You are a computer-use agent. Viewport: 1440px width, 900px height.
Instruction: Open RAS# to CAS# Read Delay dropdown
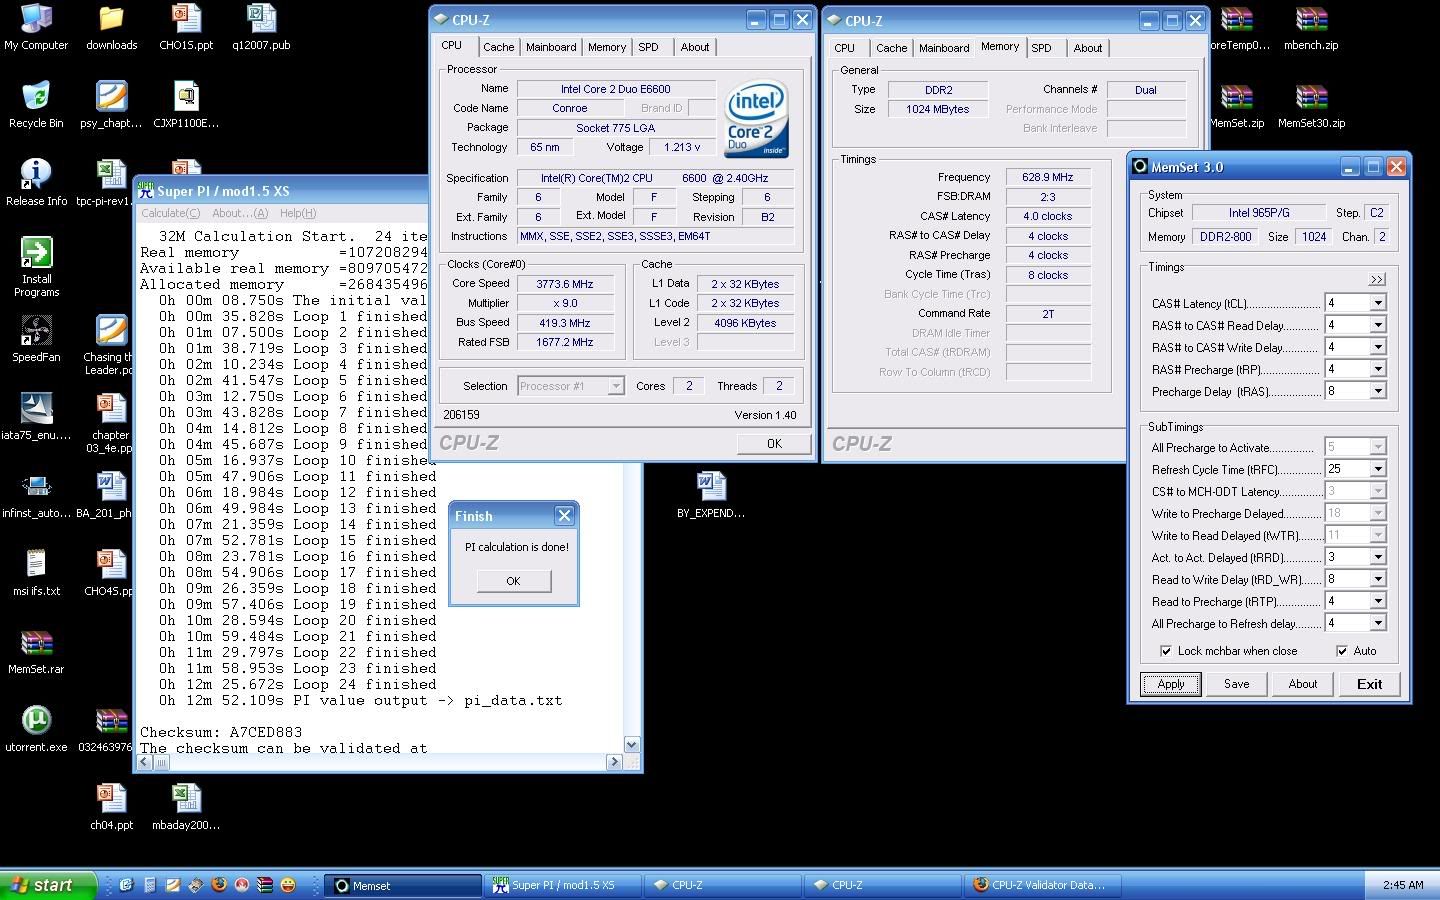click(1378, 325)
